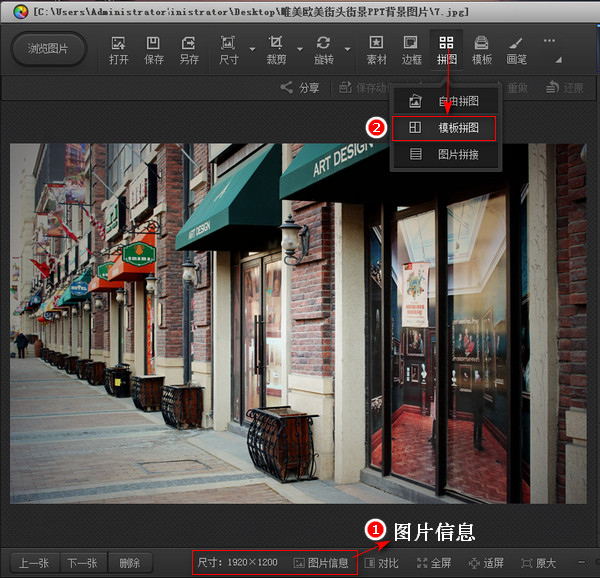Click the 另存 (Save As) icon
The width and height of the screenshot is (600, 578).
189,50
